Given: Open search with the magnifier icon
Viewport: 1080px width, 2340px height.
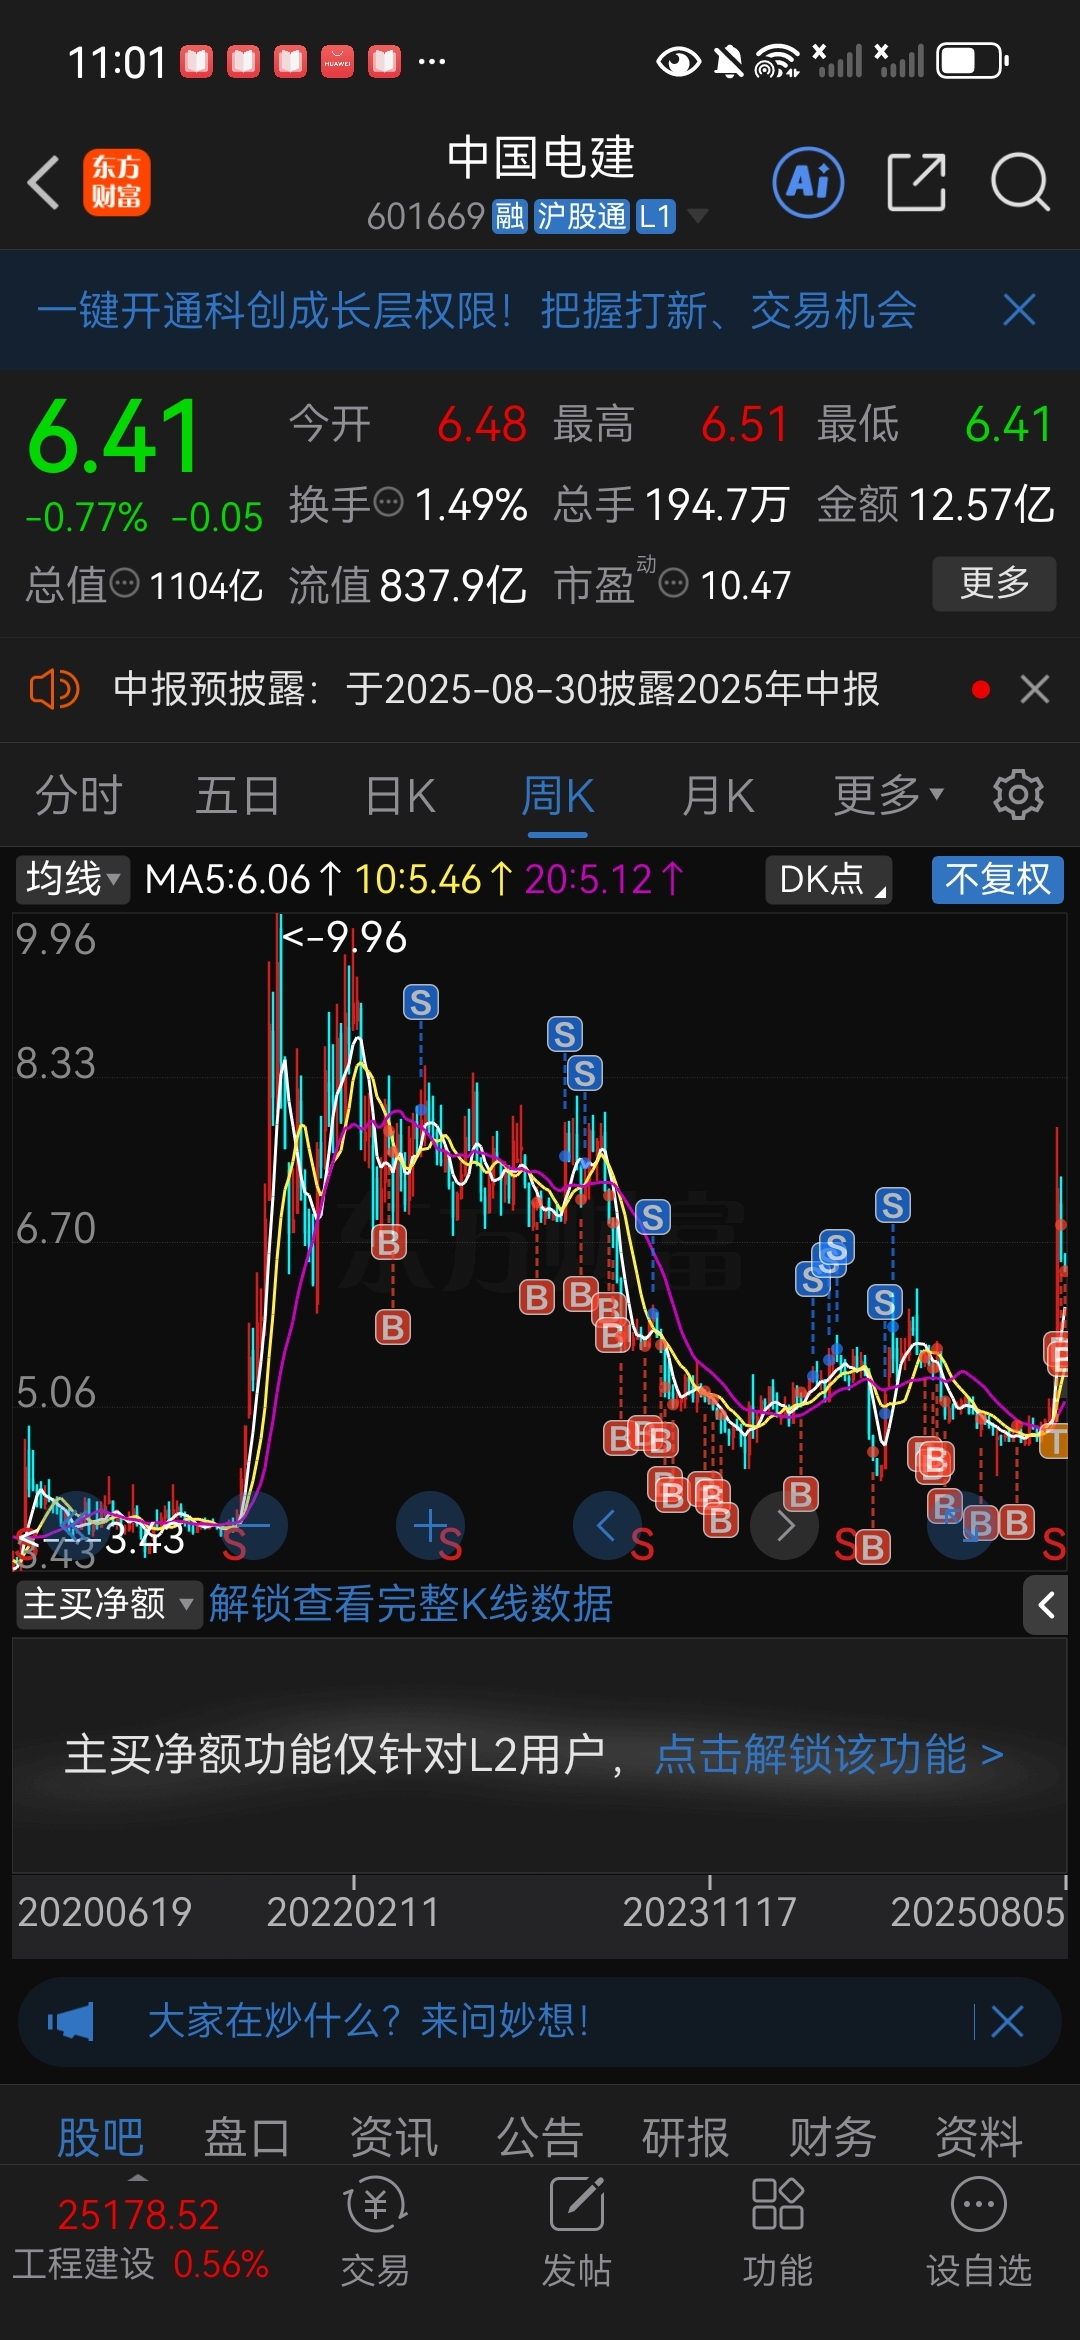Looking at the screenshot, I should click(x=1019, y=182).
